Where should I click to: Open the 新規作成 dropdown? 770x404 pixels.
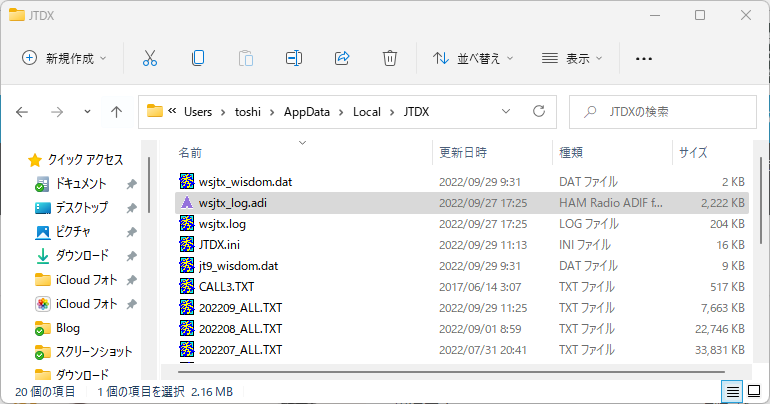point(64,58)
